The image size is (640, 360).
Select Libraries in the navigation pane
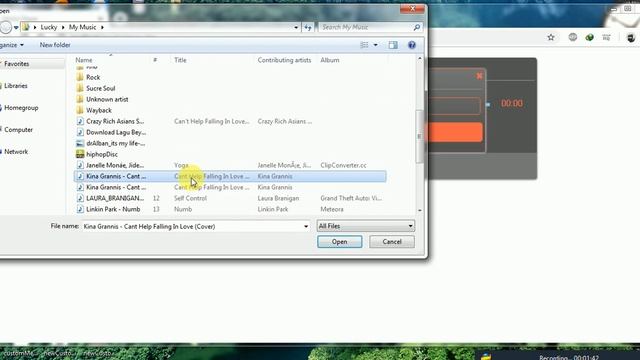tap(16, 86)
